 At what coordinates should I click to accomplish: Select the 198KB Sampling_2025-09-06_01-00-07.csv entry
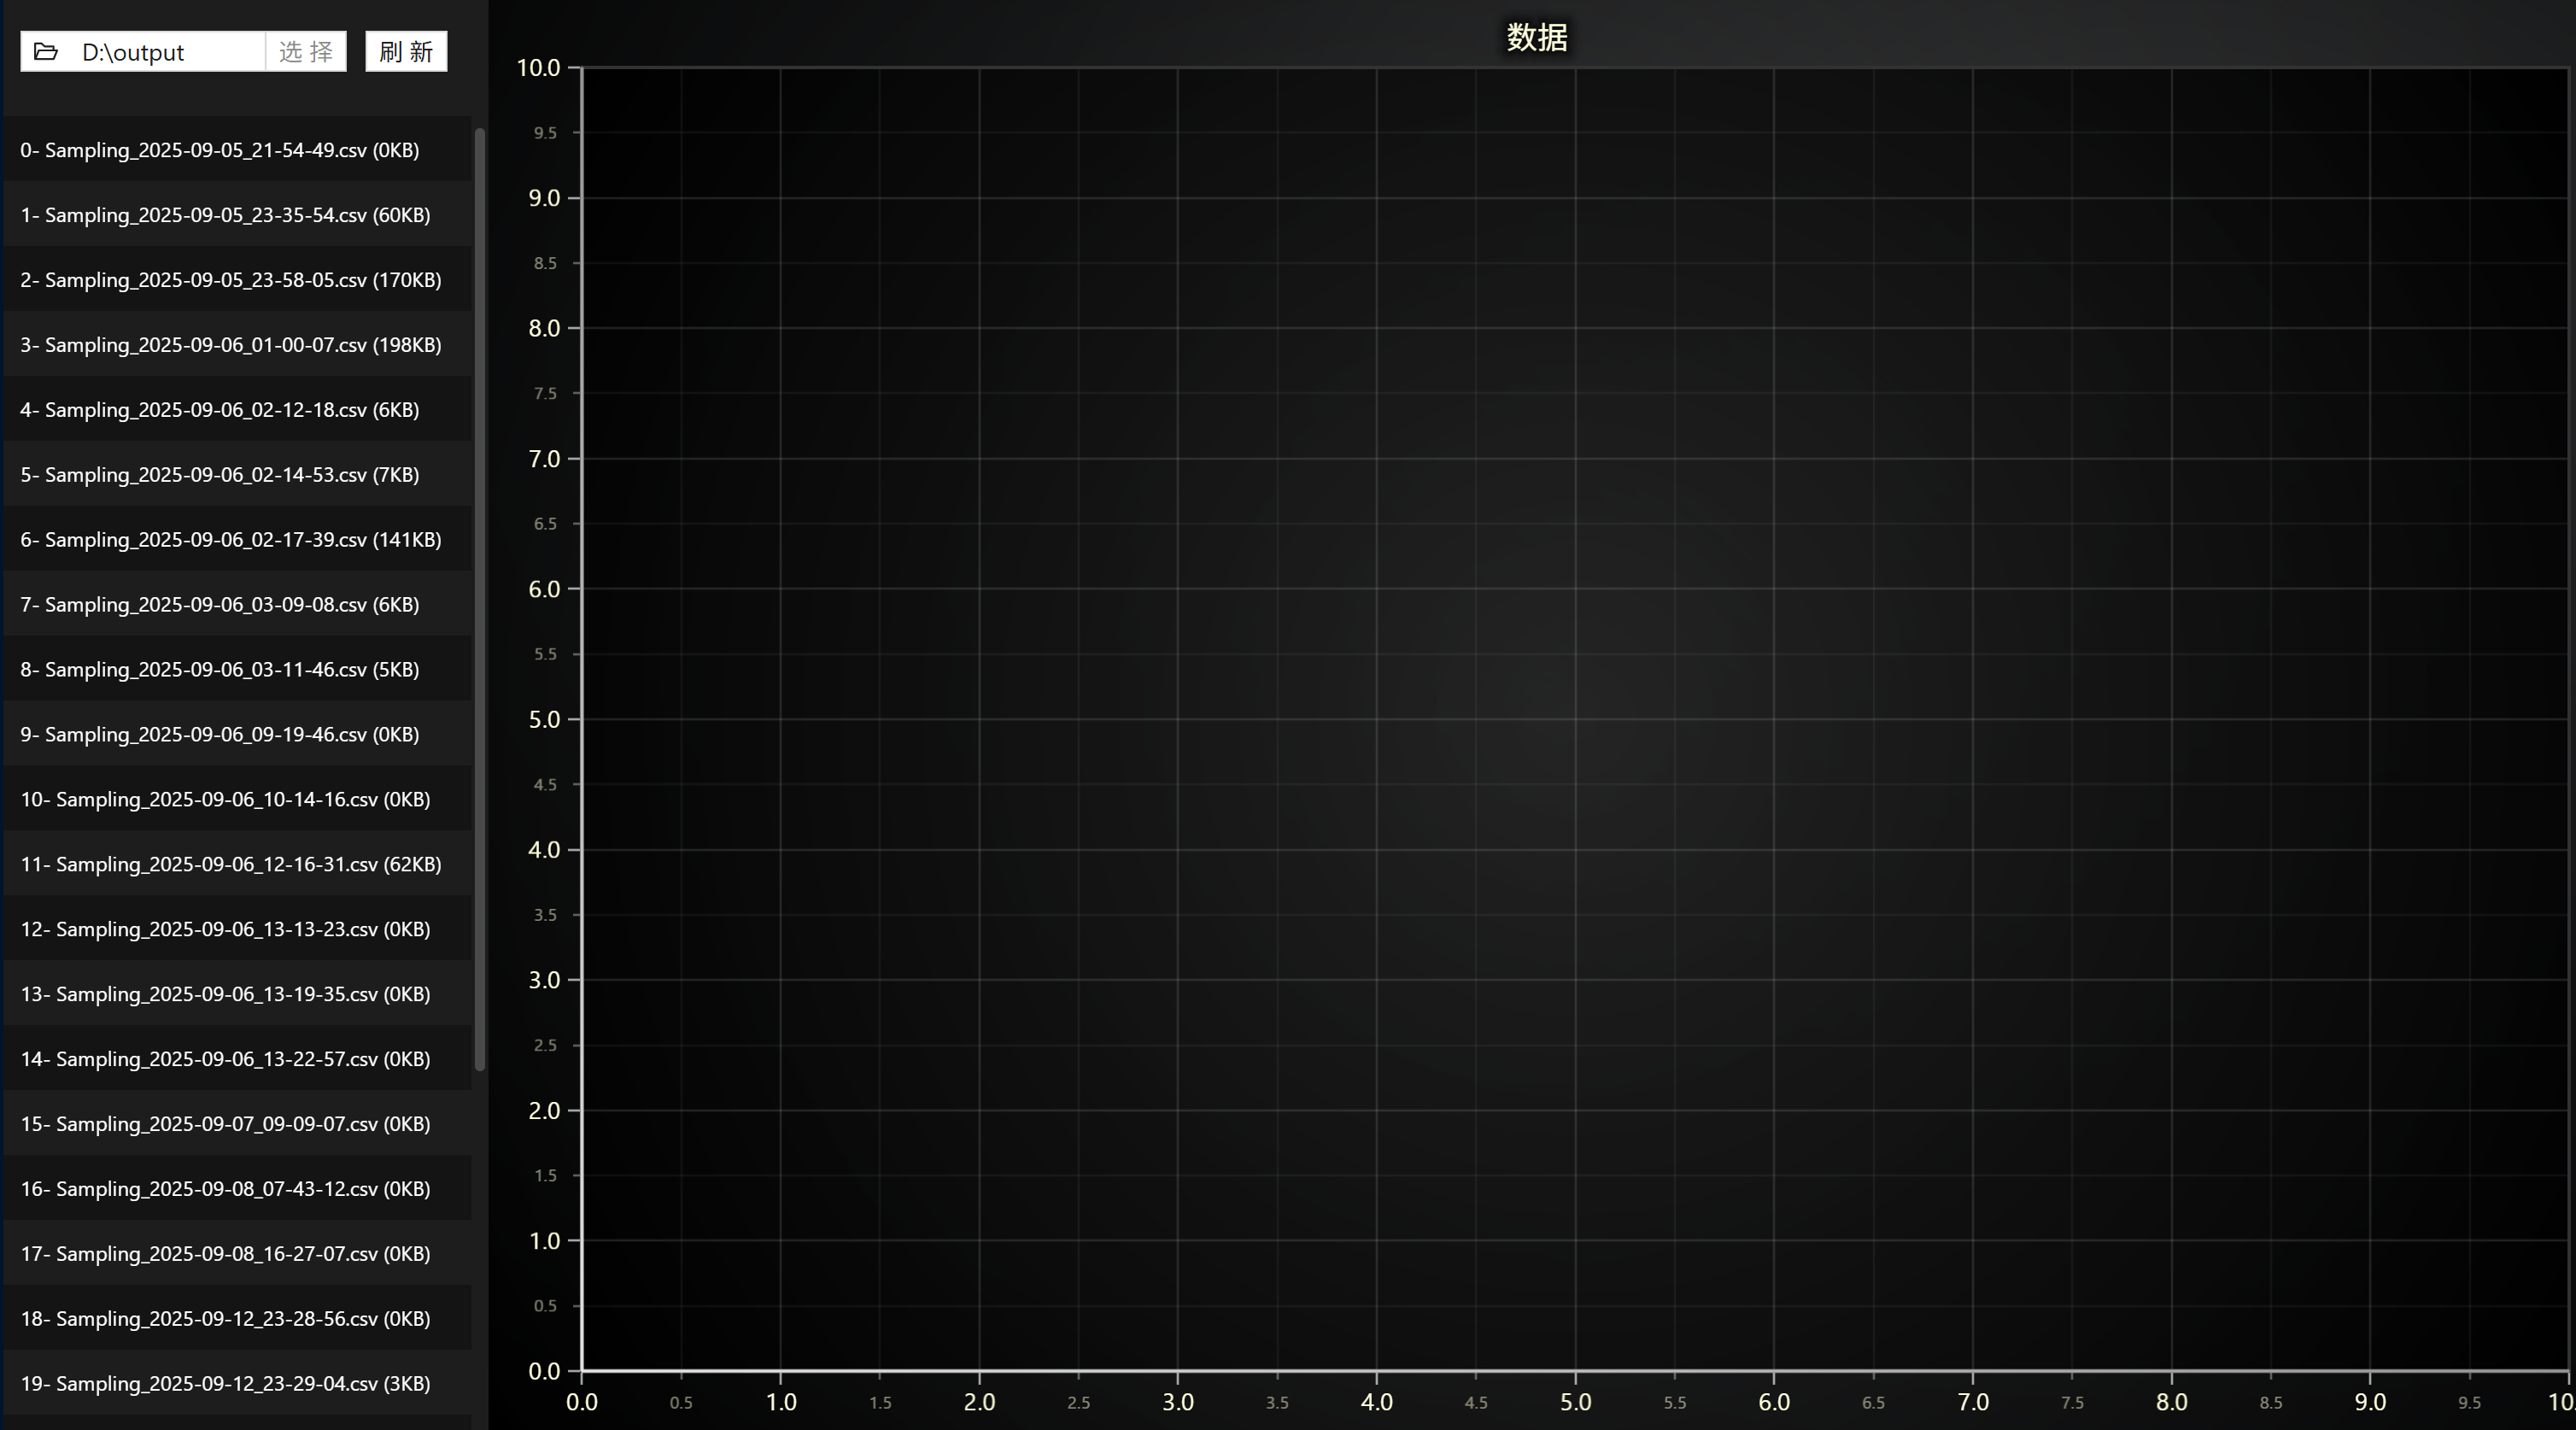(231, 345)
